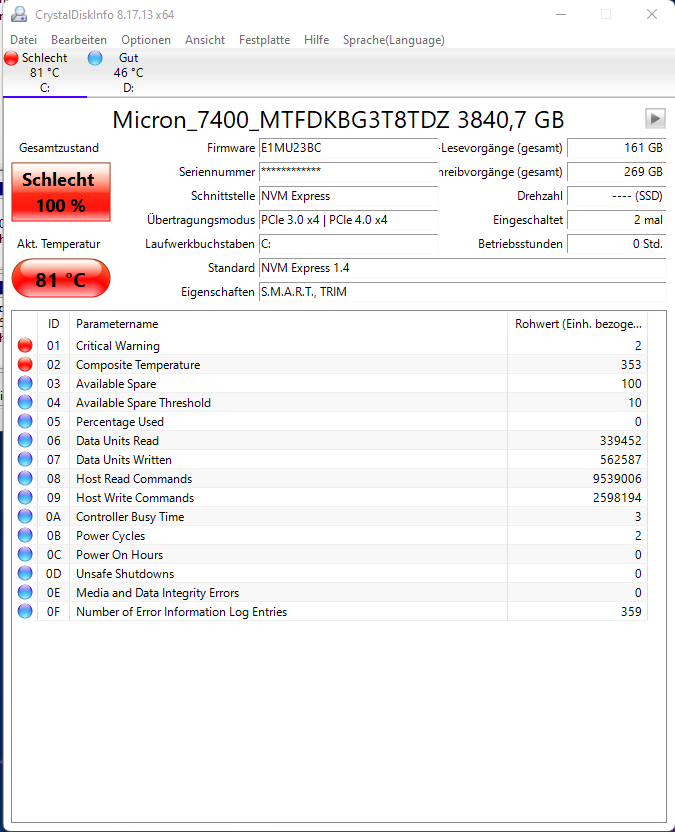Select the Percentage Used parameter name
675x832 pixels.
[120, 422]
